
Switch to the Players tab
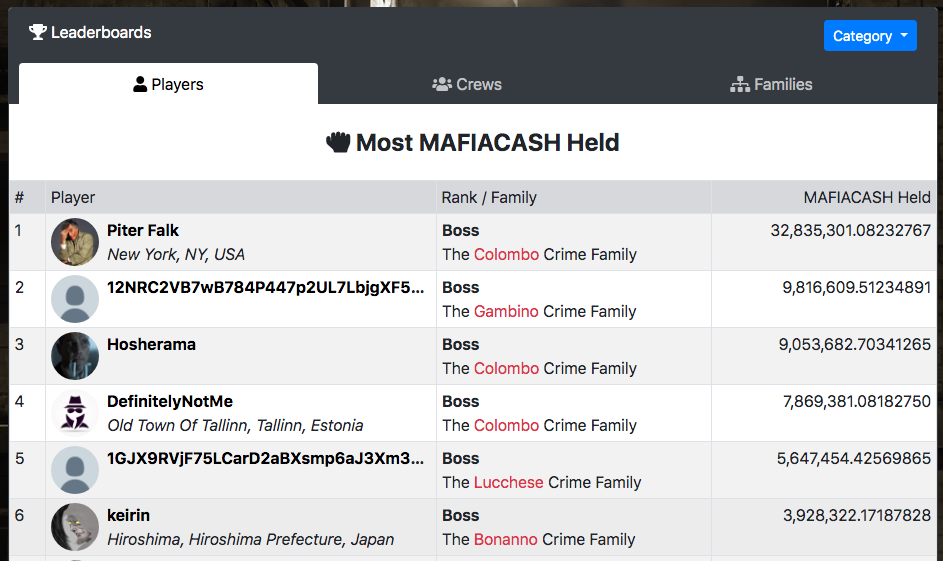tap(168, 84)
